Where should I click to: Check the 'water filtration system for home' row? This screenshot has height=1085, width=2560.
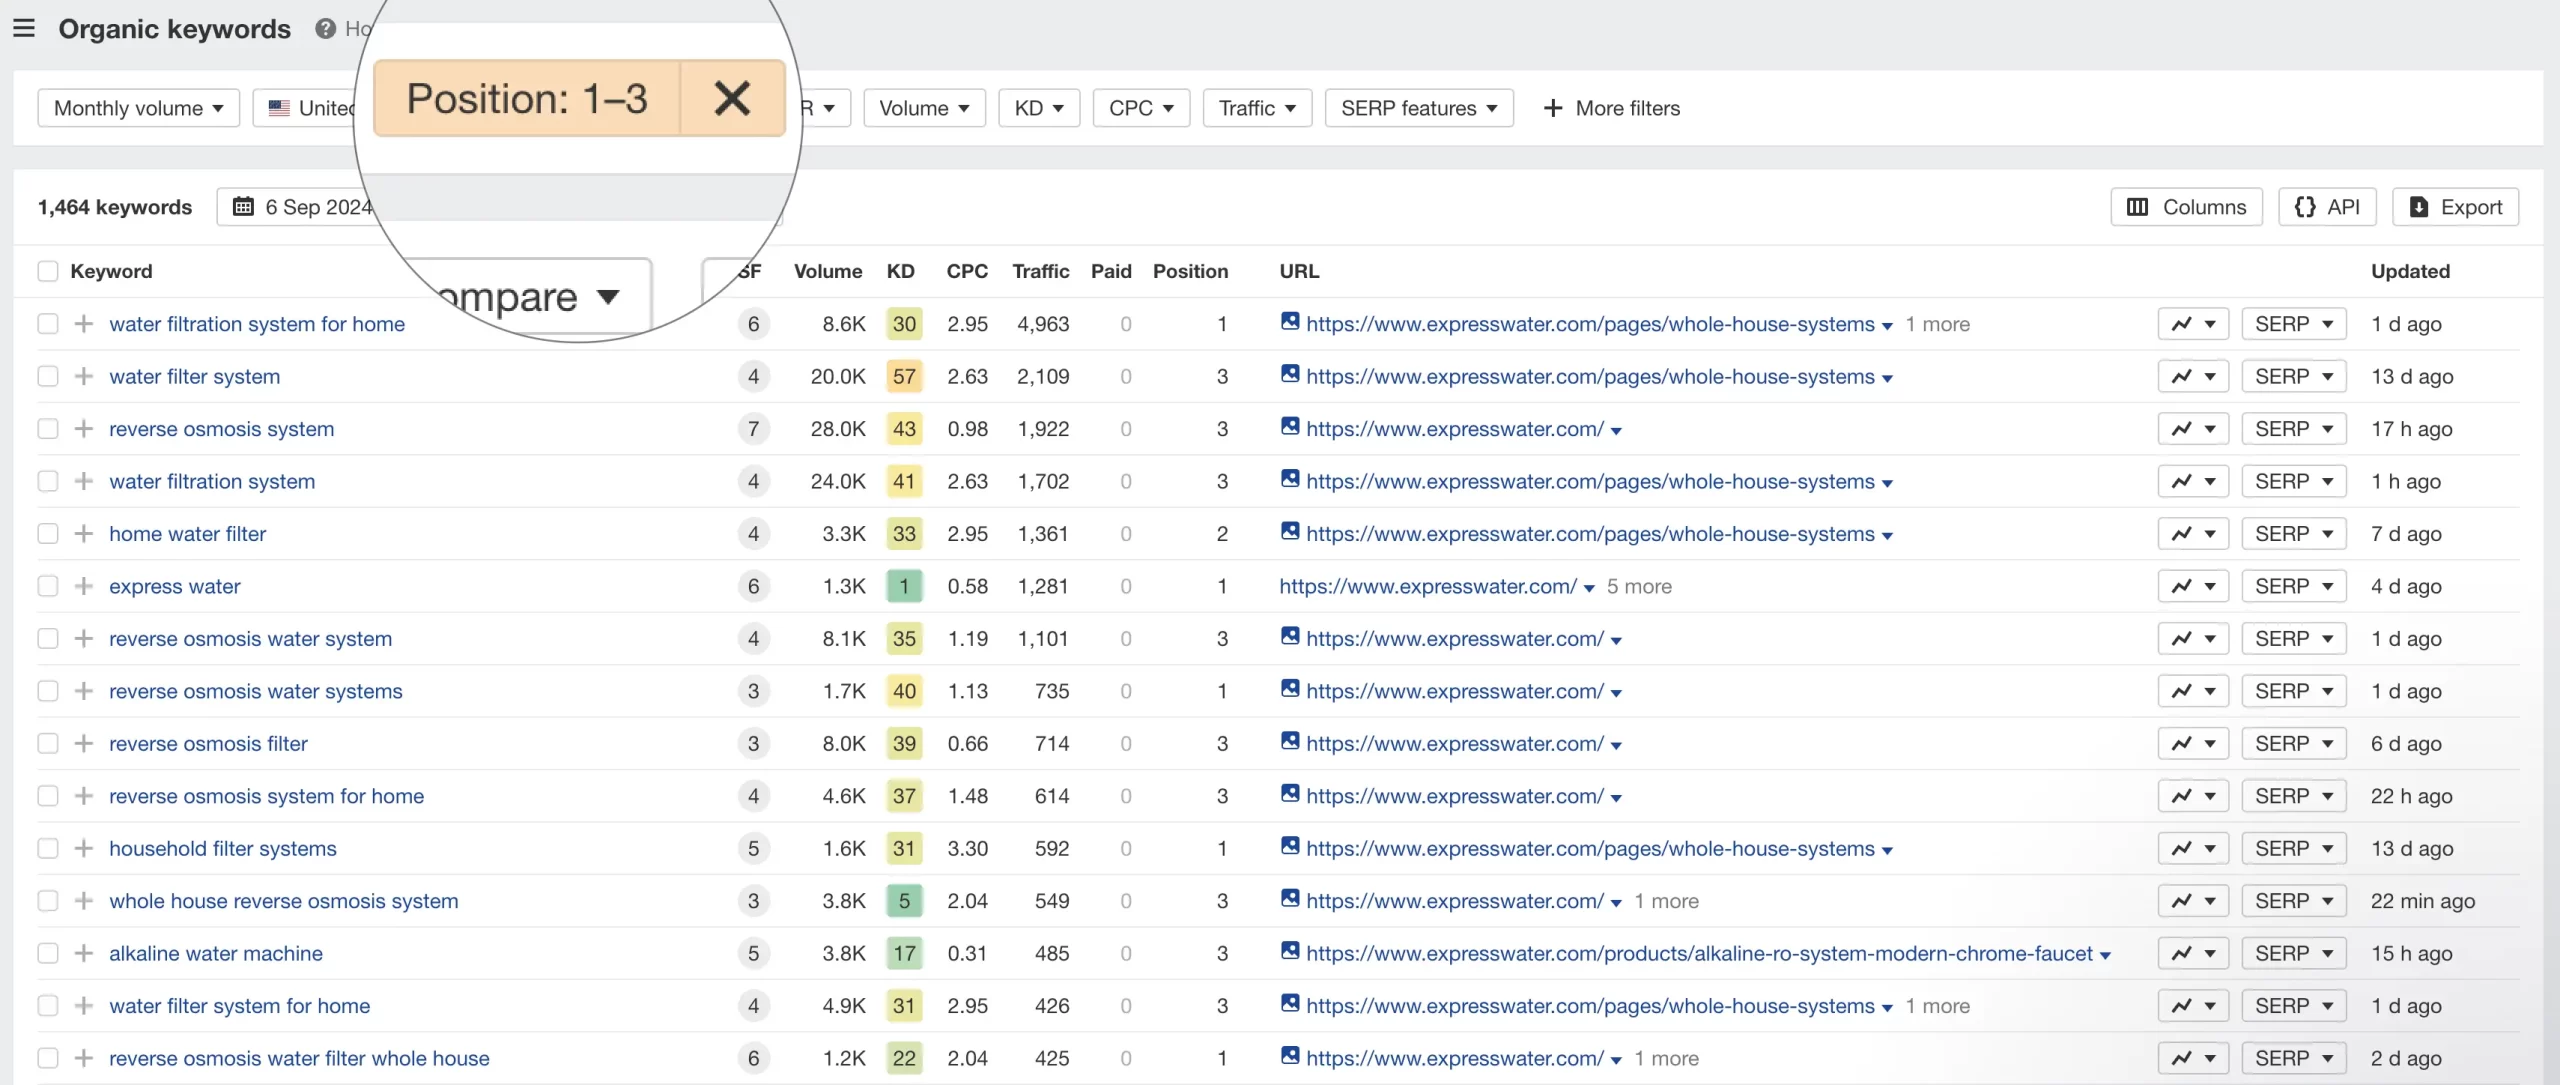click(48, 324)
